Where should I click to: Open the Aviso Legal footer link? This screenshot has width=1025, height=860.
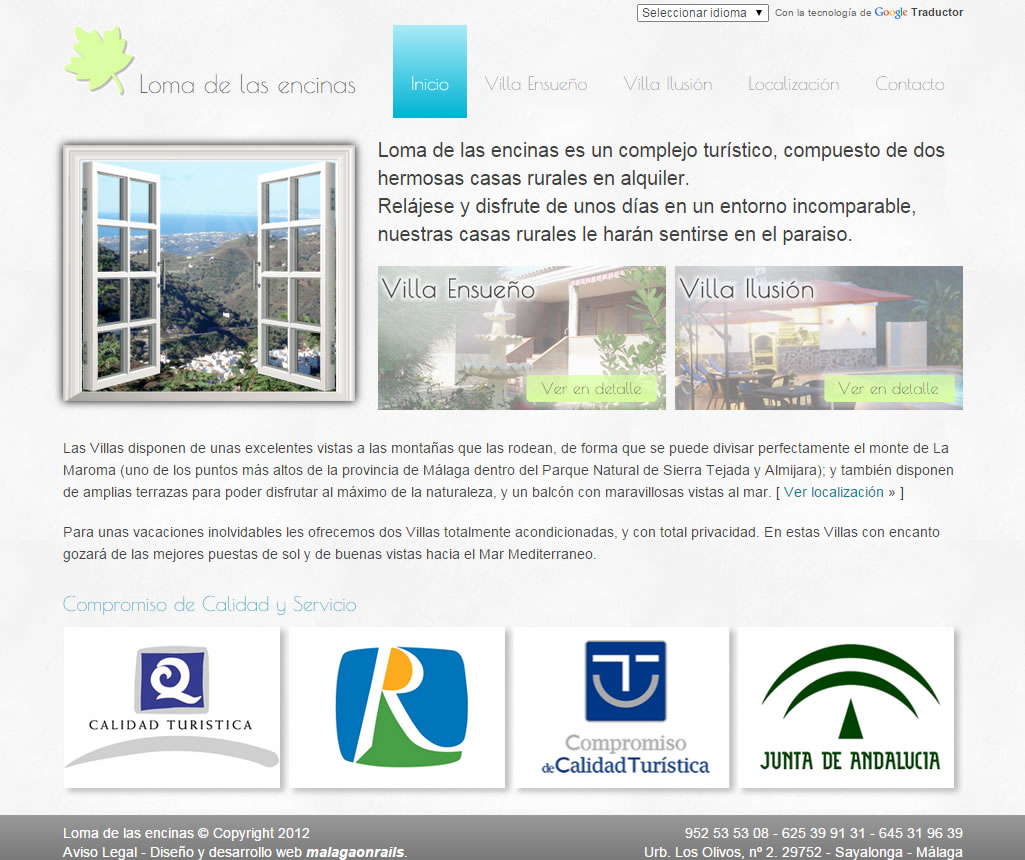[100, 852]
